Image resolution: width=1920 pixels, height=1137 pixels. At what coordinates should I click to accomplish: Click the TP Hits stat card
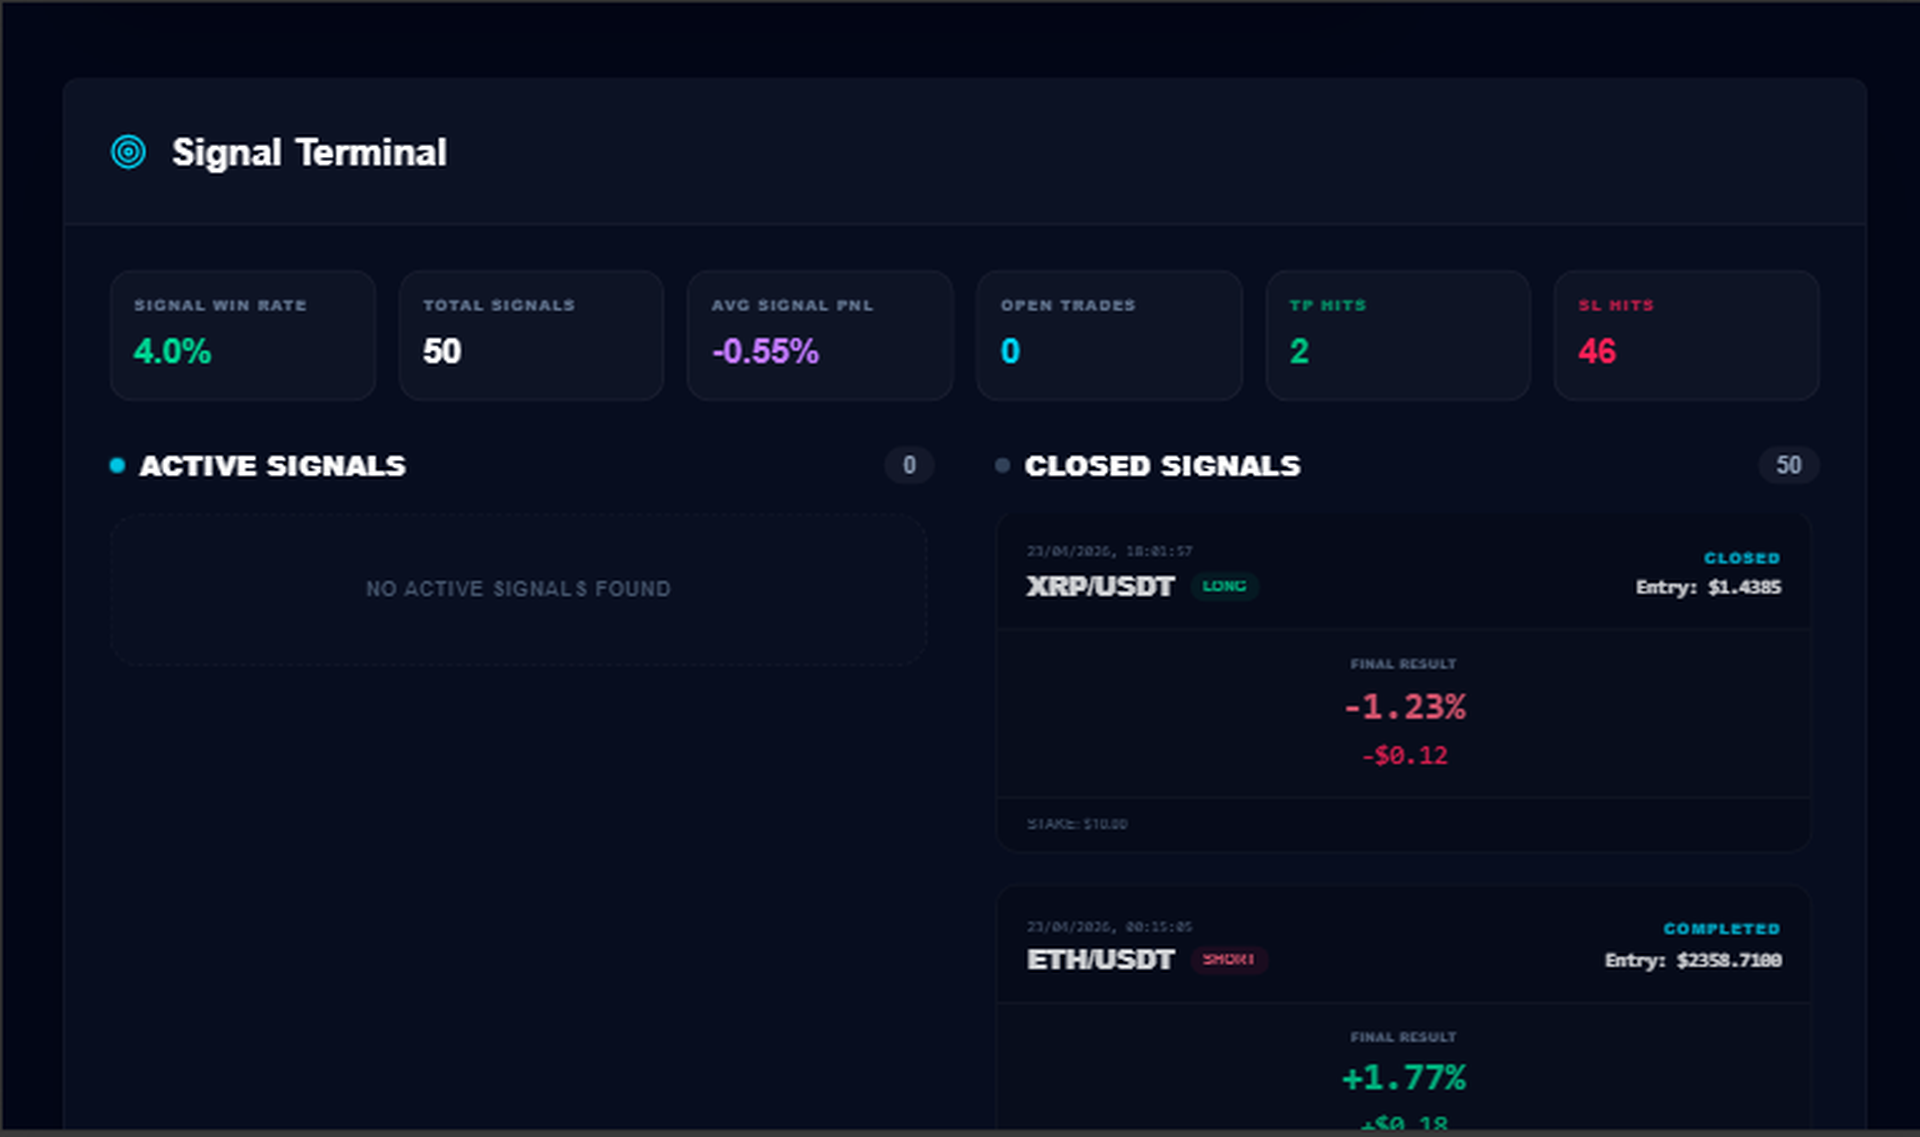[1398, 335]
